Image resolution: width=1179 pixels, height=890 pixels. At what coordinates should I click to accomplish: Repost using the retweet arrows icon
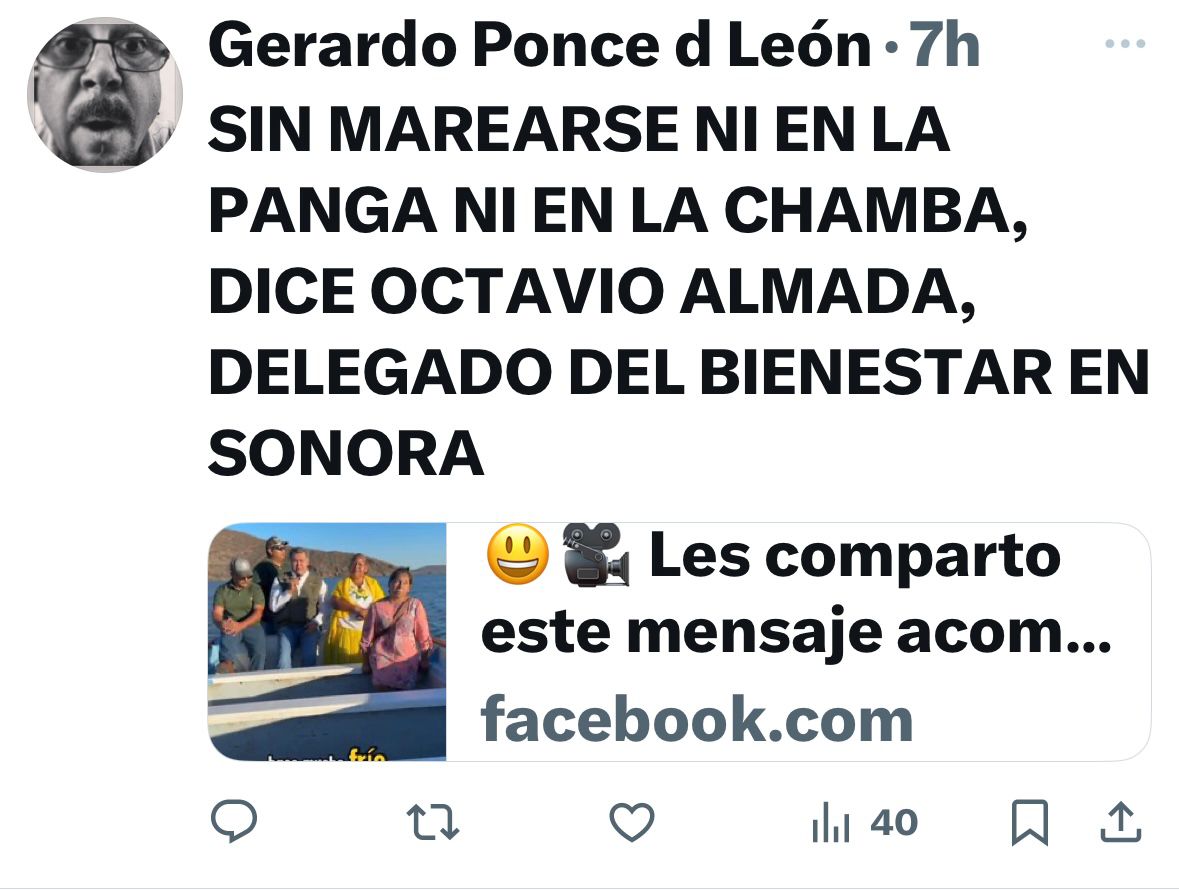point(432,822)
